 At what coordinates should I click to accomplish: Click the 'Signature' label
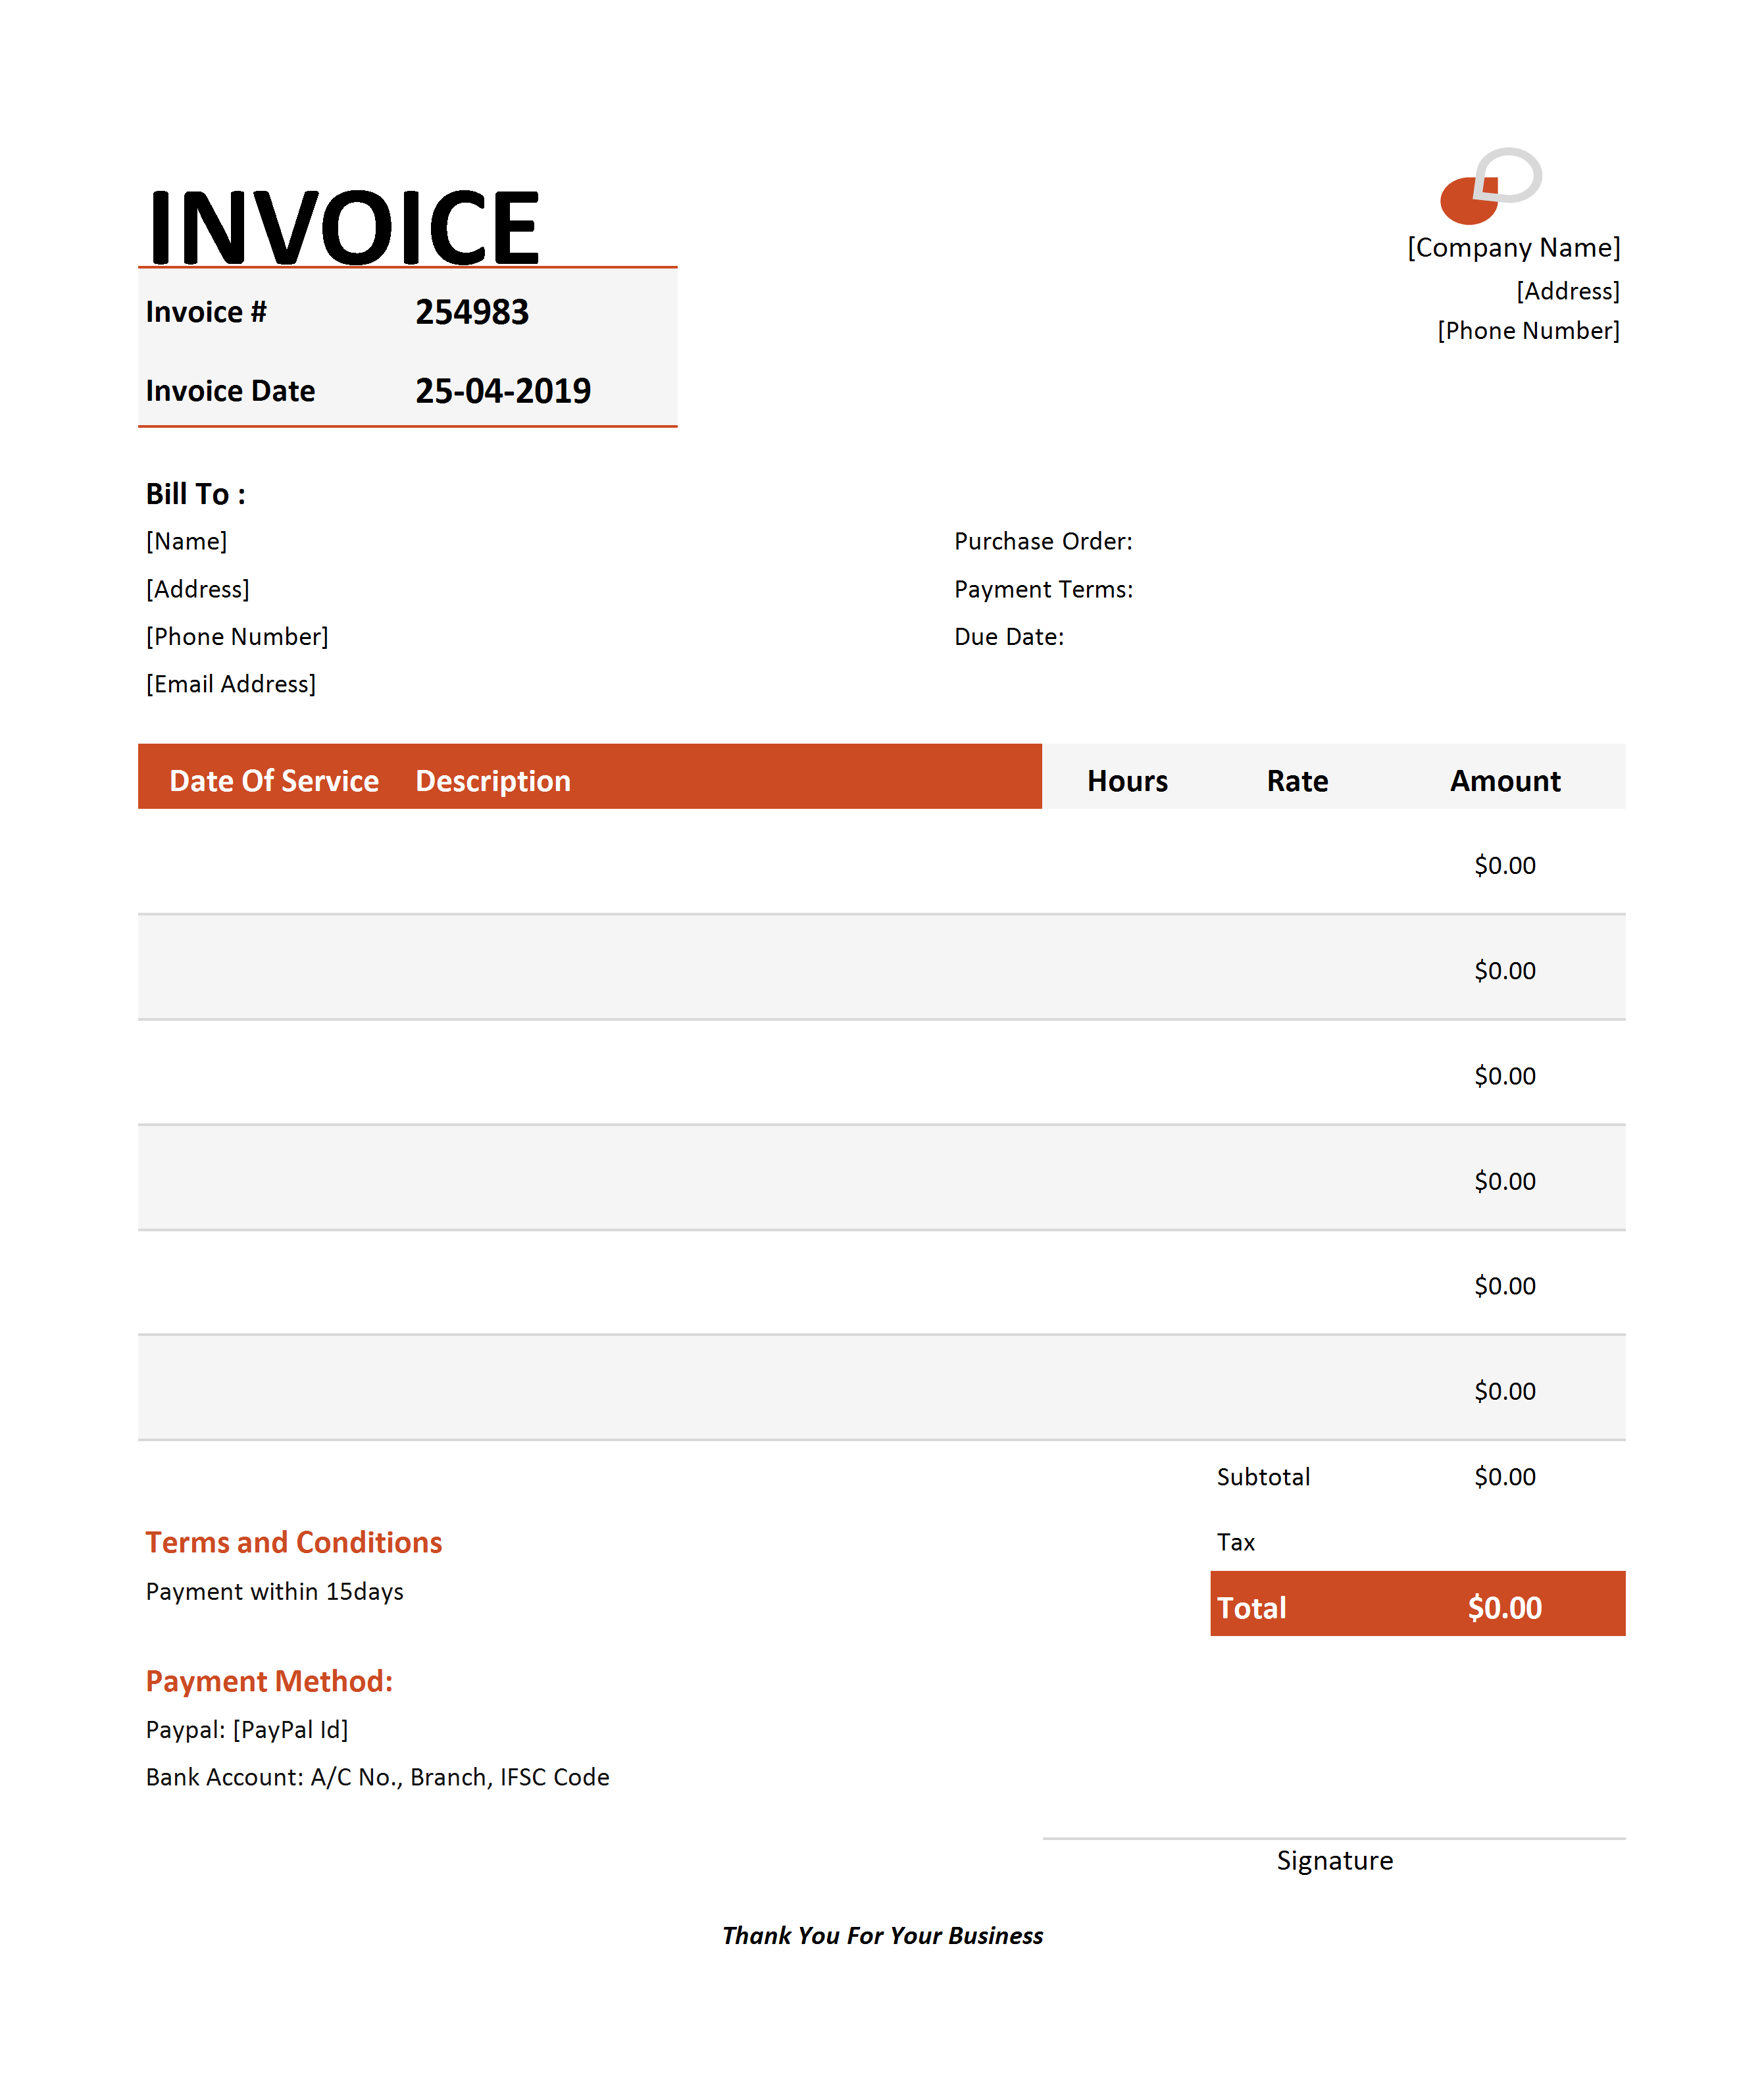coord(1335,1861)
